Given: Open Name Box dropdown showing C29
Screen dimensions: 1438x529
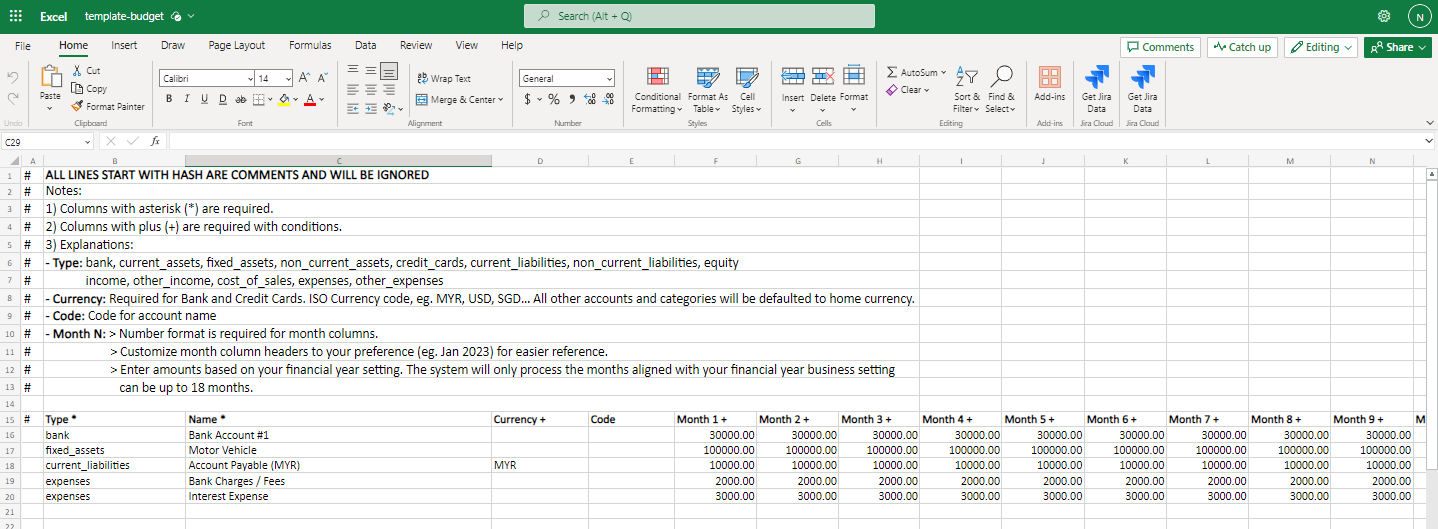Looking at the screenshot, I should pyautogui.click(x=87, y=142).
